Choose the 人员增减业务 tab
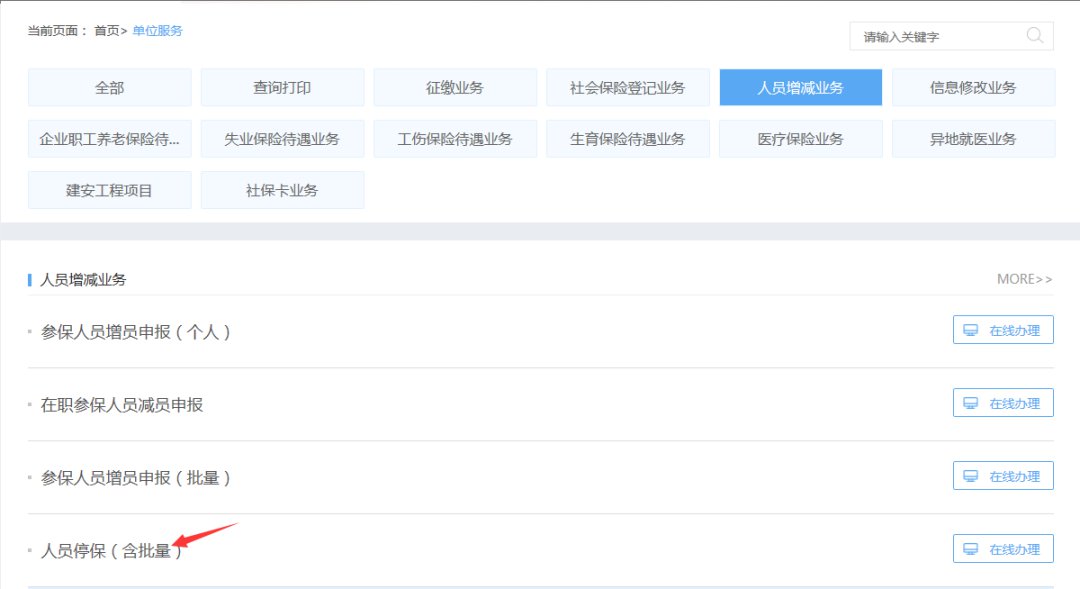 point(800,88)
